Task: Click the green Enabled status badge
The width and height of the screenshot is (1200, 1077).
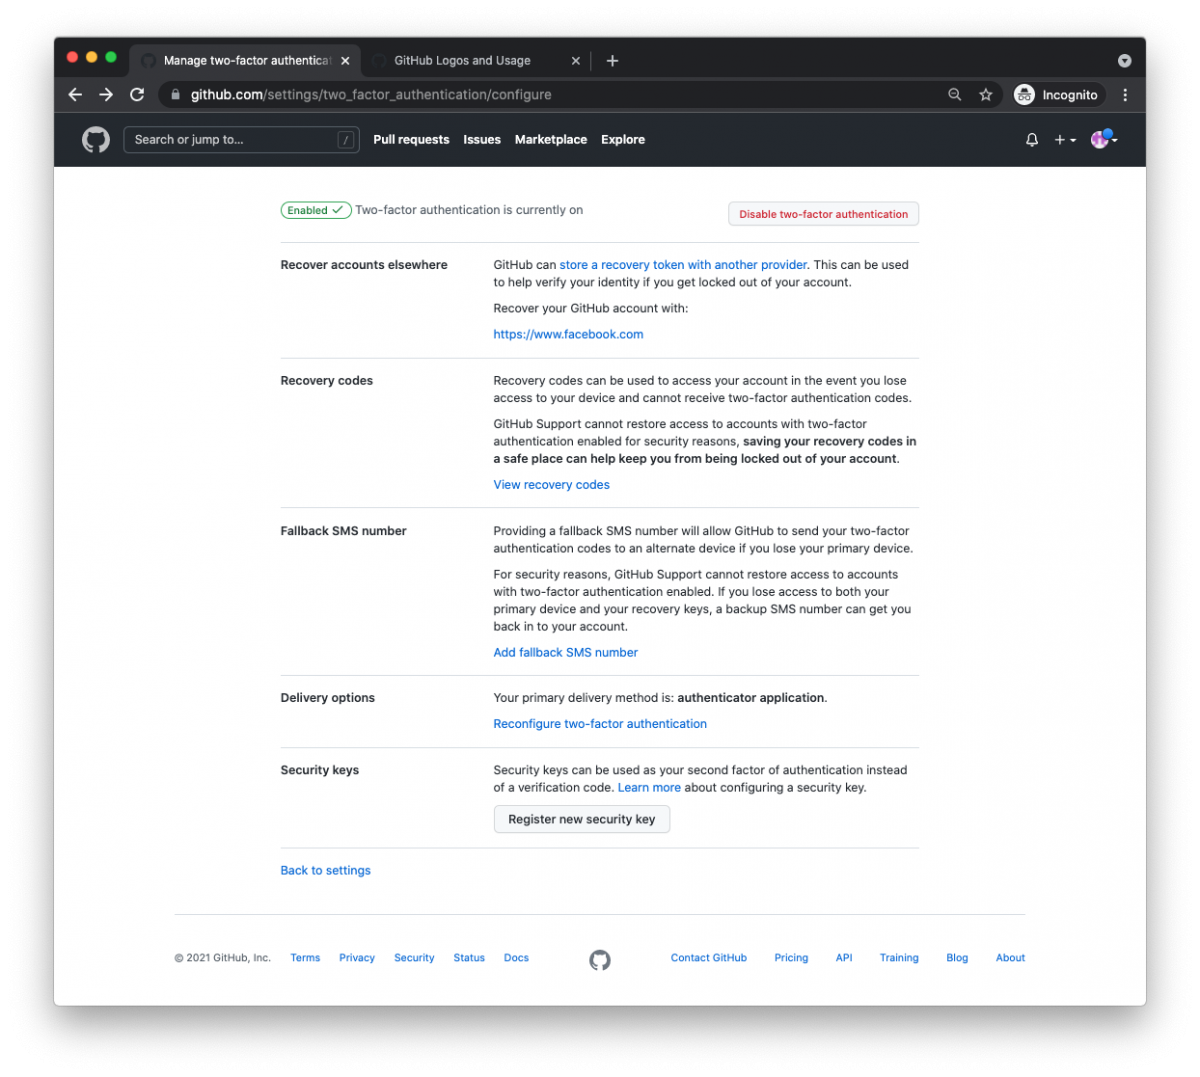Action: (x=316, y=210)
